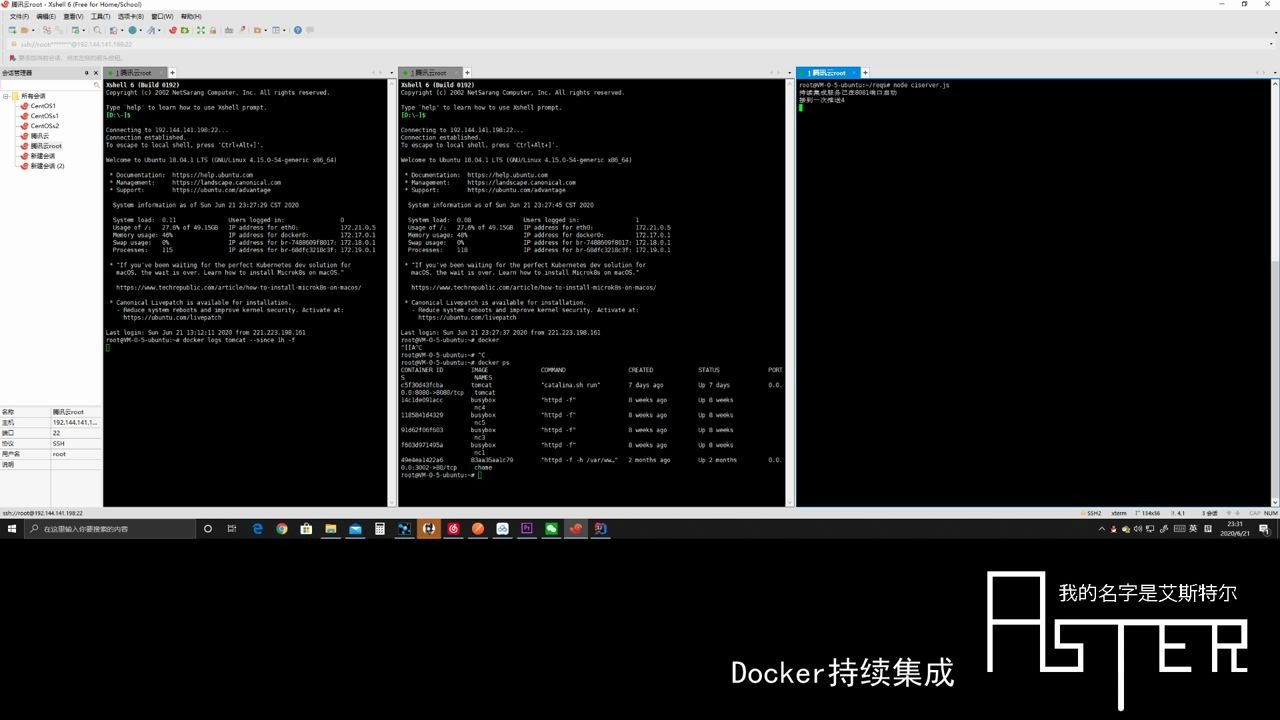Open the Windows Start menu
The image size is (1280, 720).
pos(12,529)
